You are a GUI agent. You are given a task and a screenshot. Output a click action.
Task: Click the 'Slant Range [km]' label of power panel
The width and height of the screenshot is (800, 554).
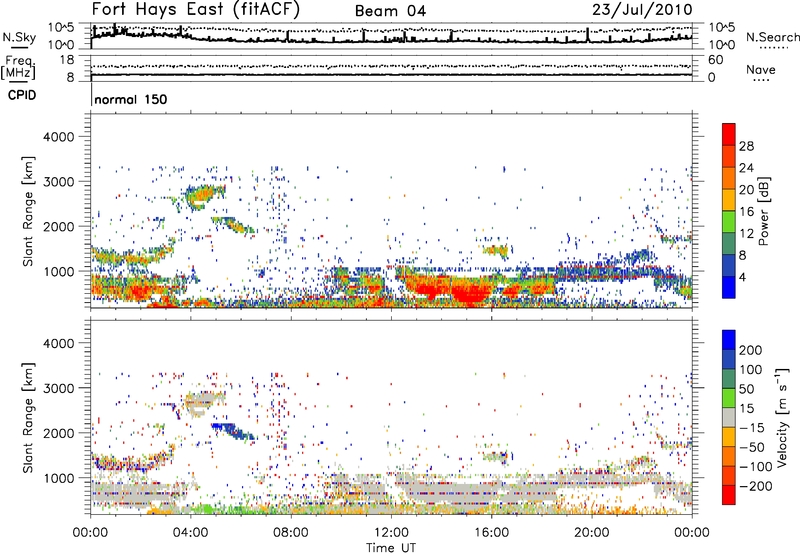pyautogui.click(x=28, y=211)
